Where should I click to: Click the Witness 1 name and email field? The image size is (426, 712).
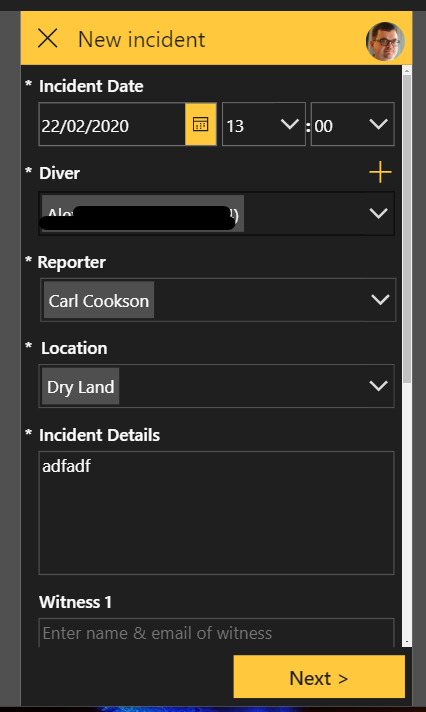217,633
